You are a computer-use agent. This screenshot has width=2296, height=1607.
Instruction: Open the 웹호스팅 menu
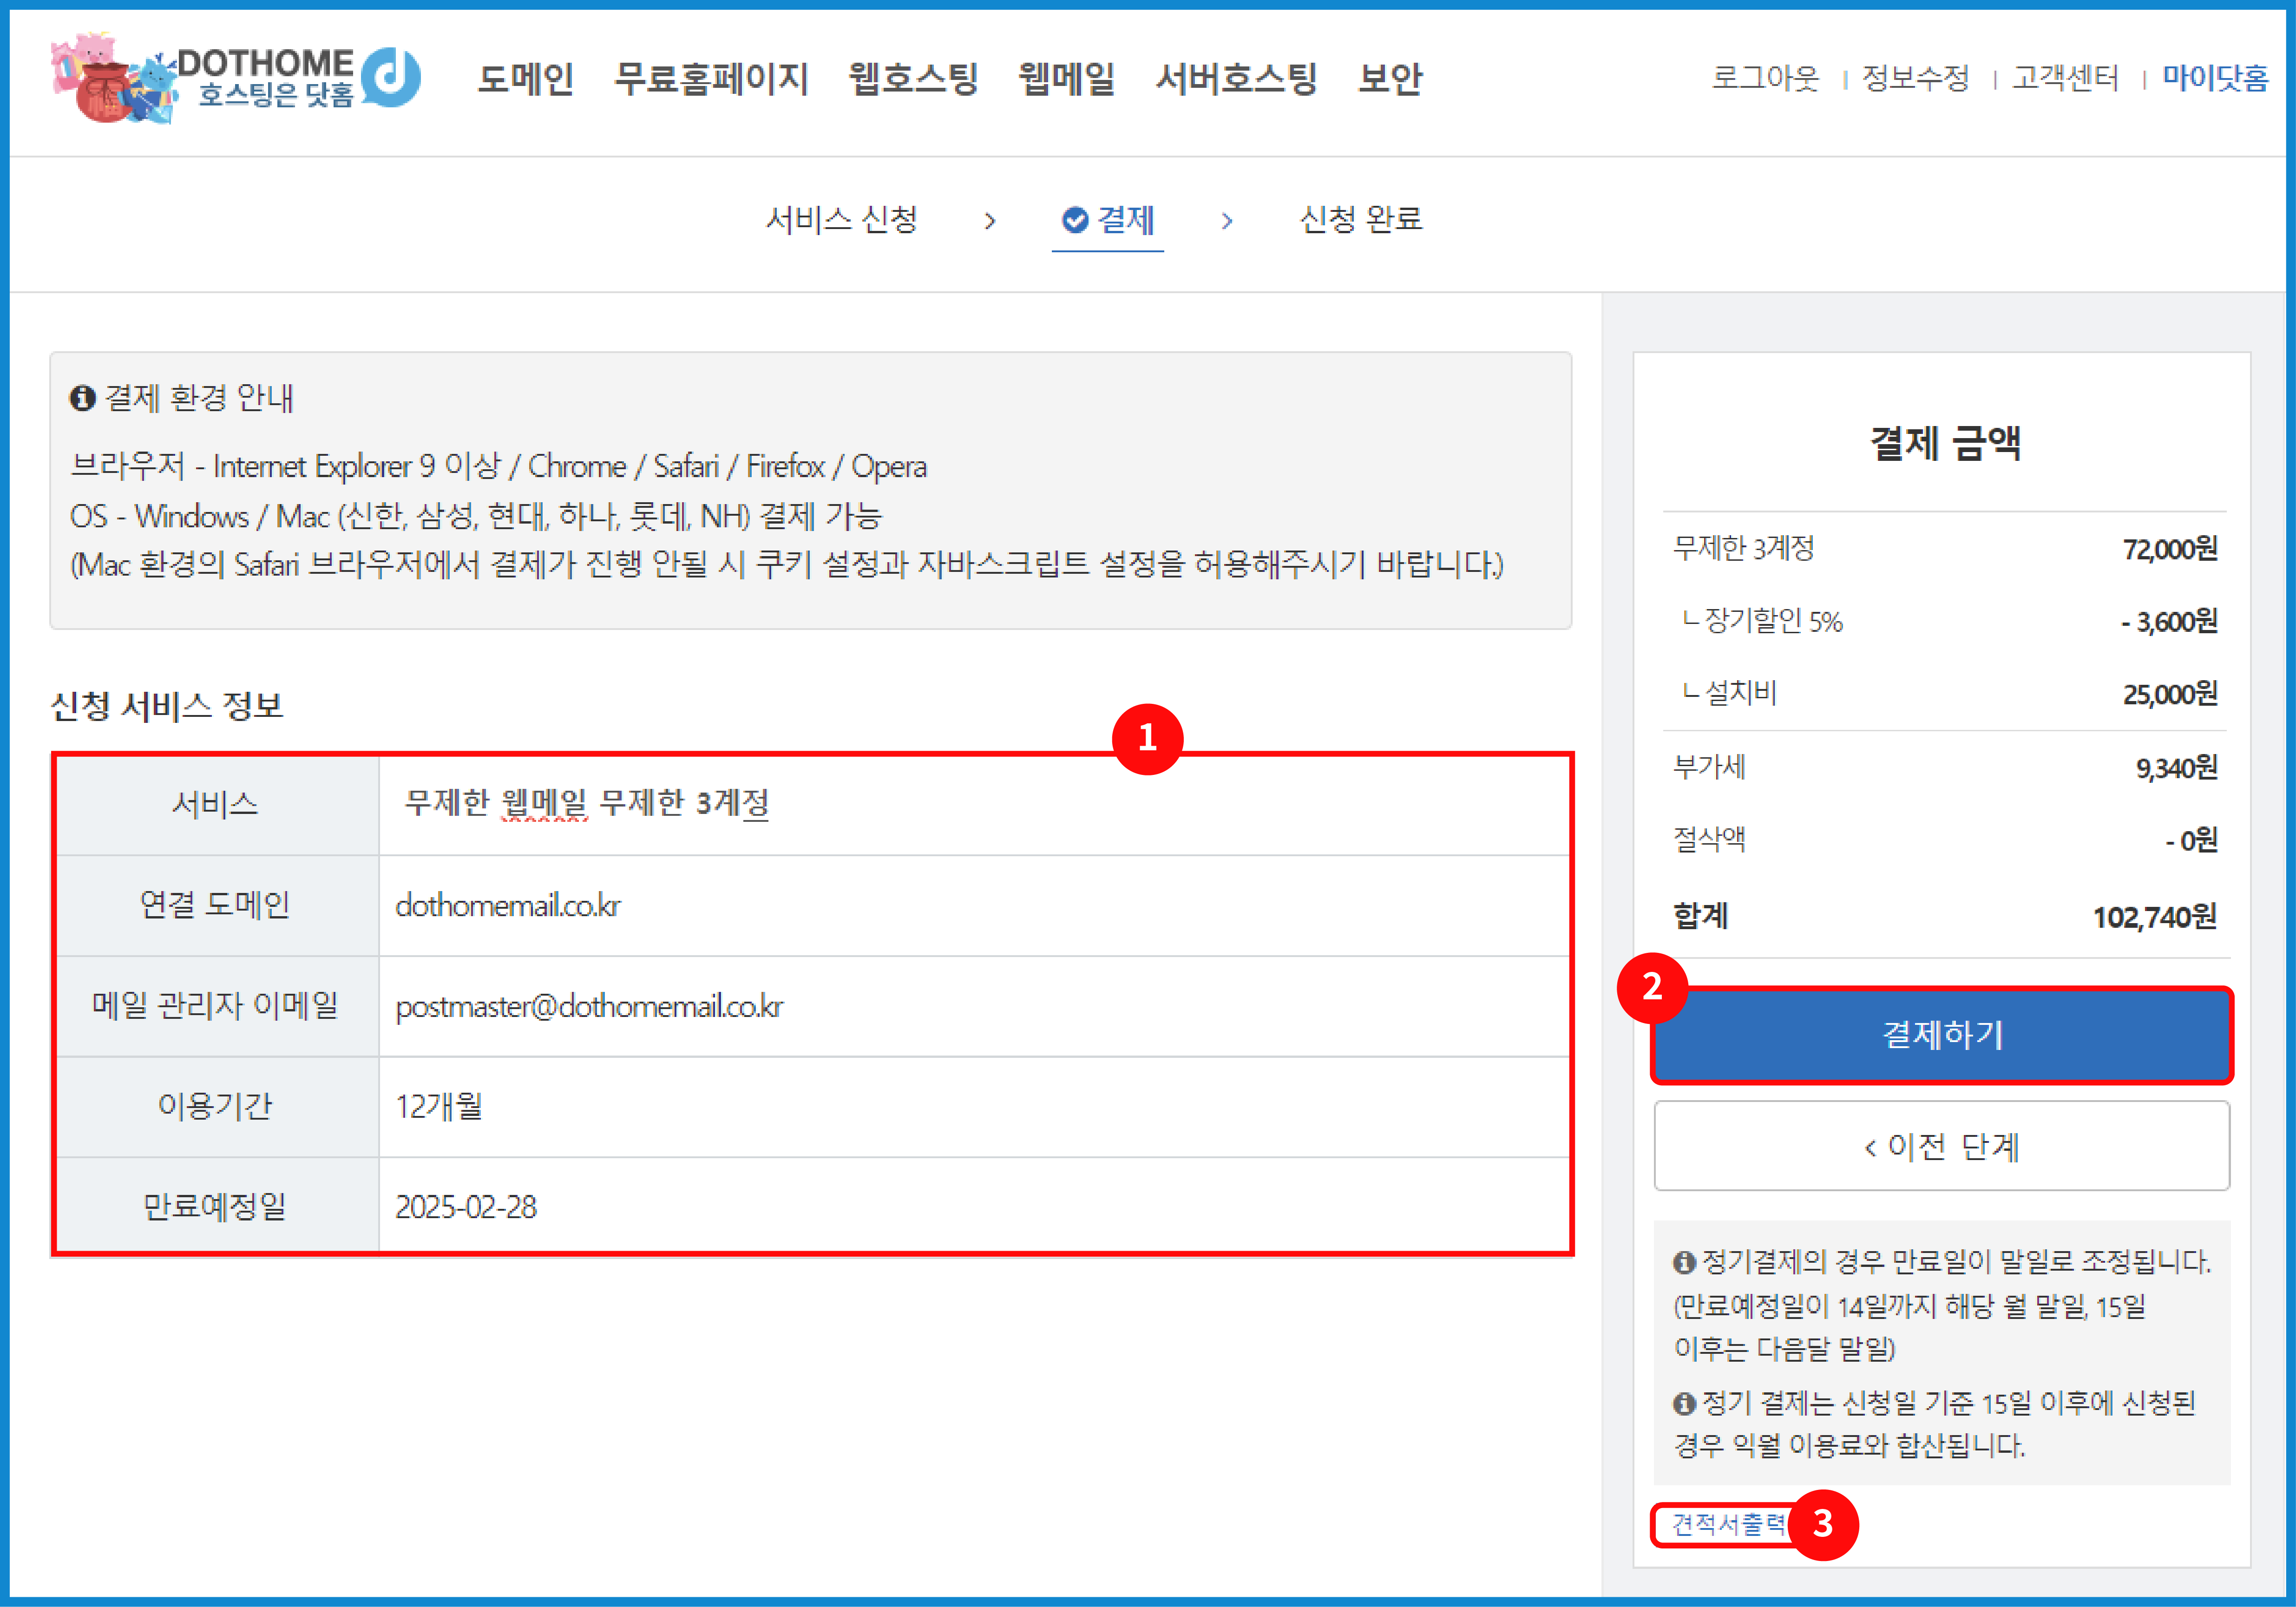[x=914, y=79]
